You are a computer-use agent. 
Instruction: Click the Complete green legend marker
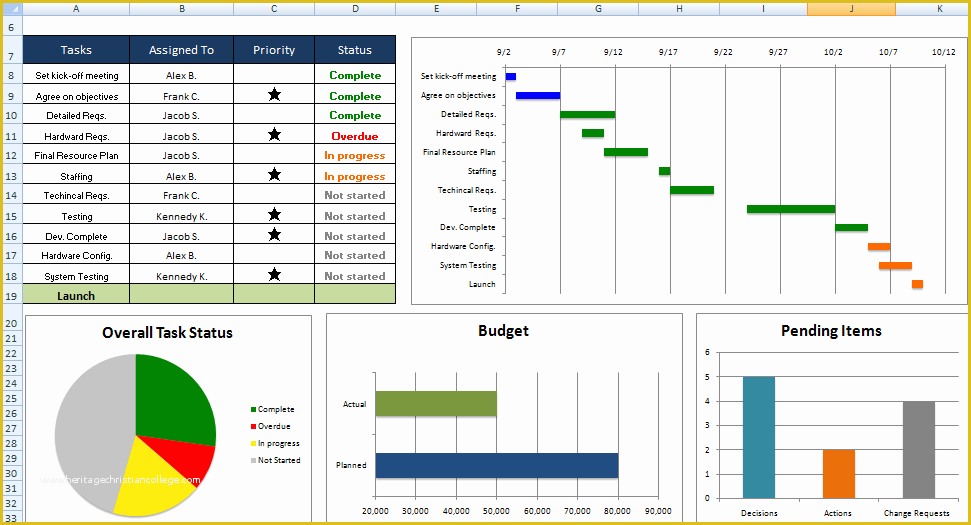coord(253,409)
